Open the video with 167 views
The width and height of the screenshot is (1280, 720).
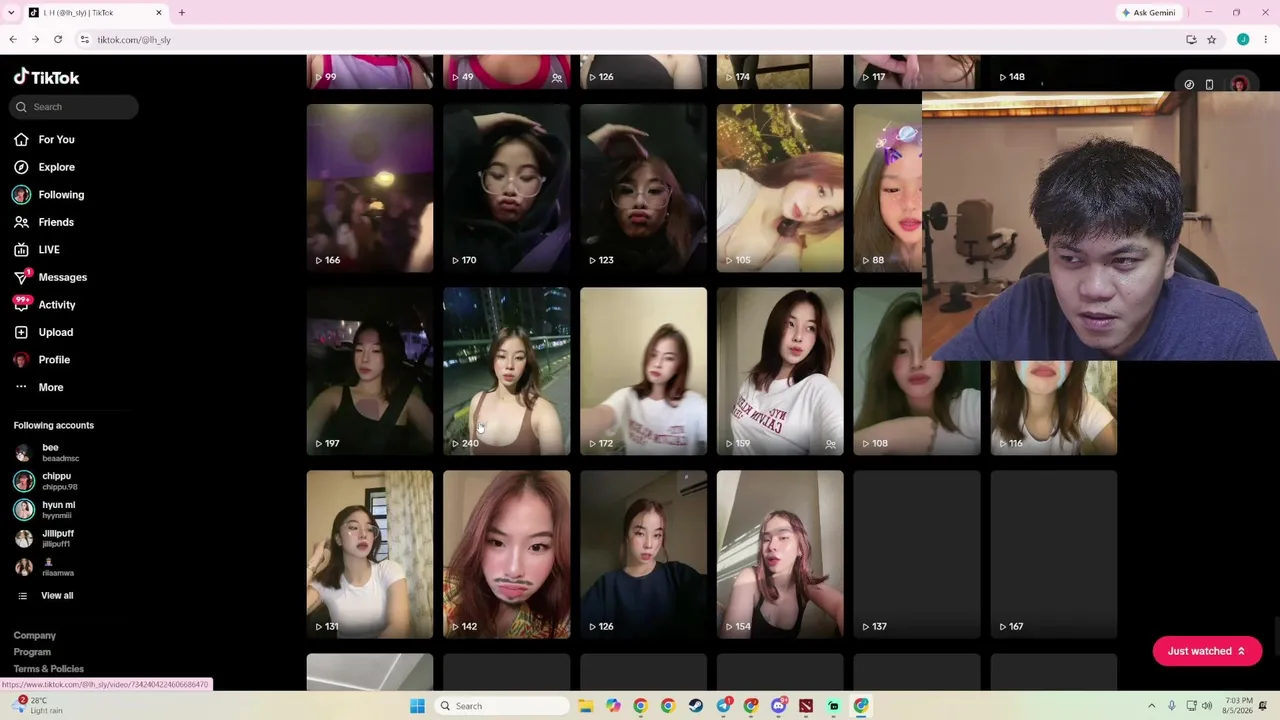[1054, 554]
